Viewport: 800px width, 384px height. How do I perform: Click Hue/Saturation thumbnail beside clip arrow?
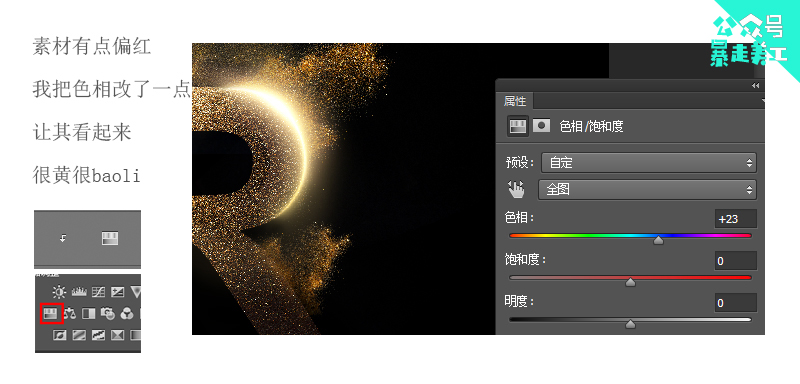110,238
